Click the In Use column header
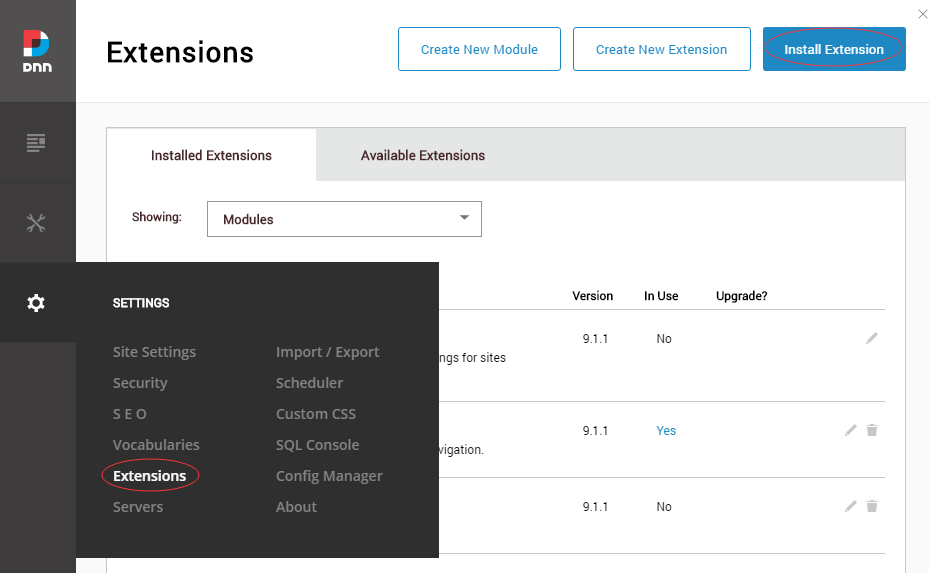929x573 pixels. coord(661,296)
